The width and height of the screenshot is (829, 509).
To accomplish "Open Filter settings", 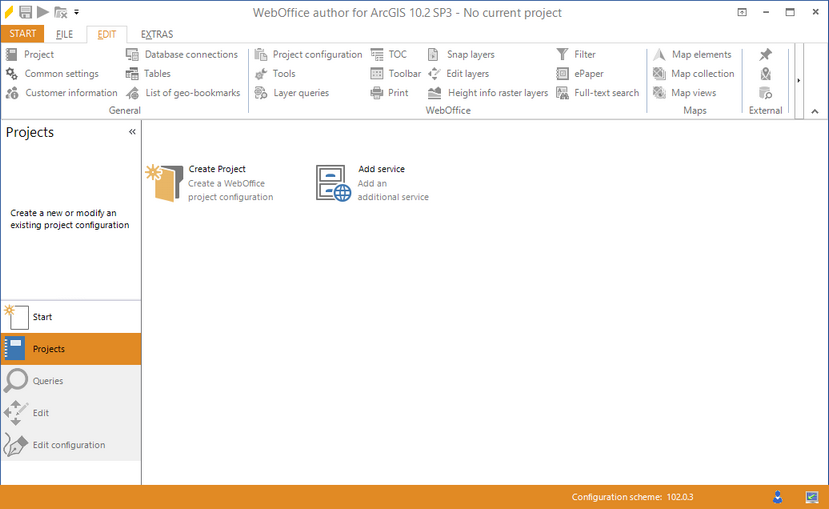I will click(x=576, y=54).
